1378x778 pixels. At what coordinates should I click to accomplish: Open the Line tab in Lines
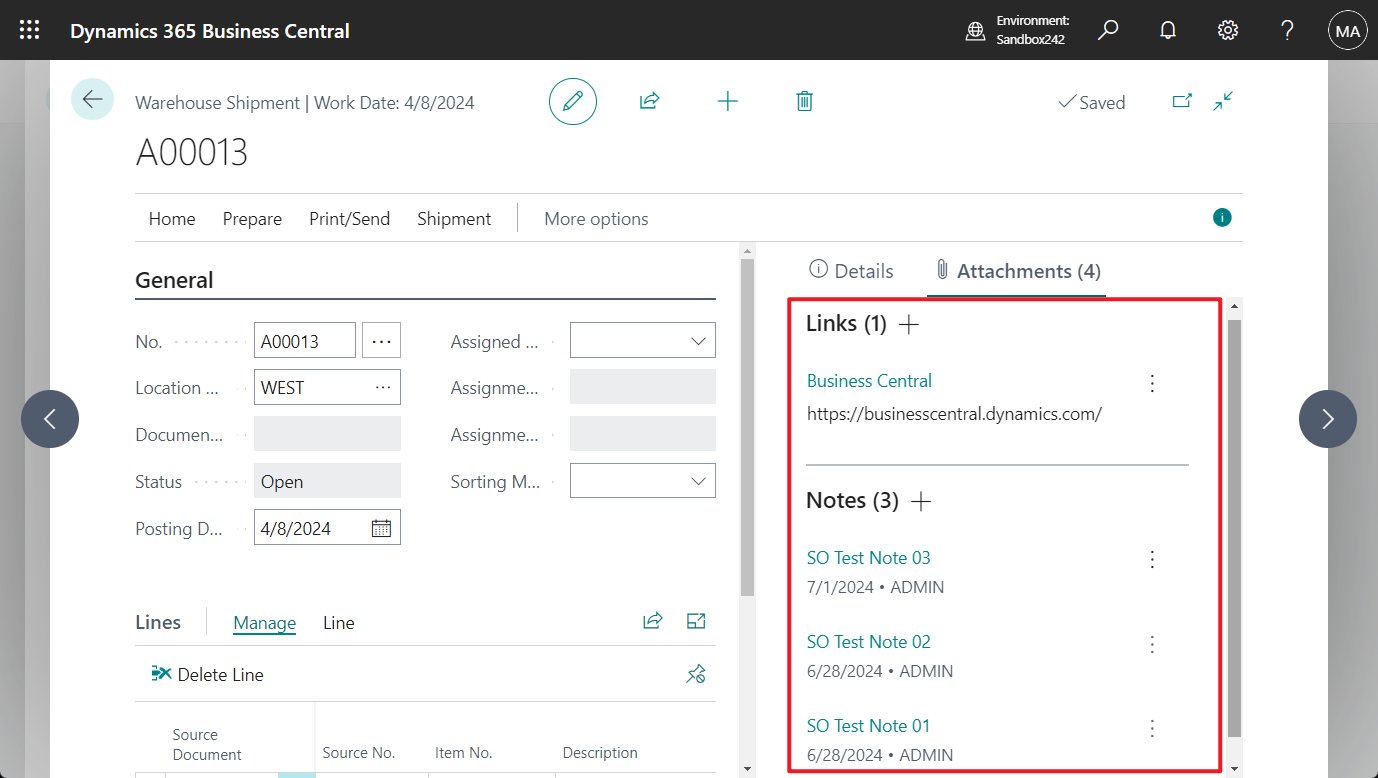pyautogui.click(x=339, y=623)
